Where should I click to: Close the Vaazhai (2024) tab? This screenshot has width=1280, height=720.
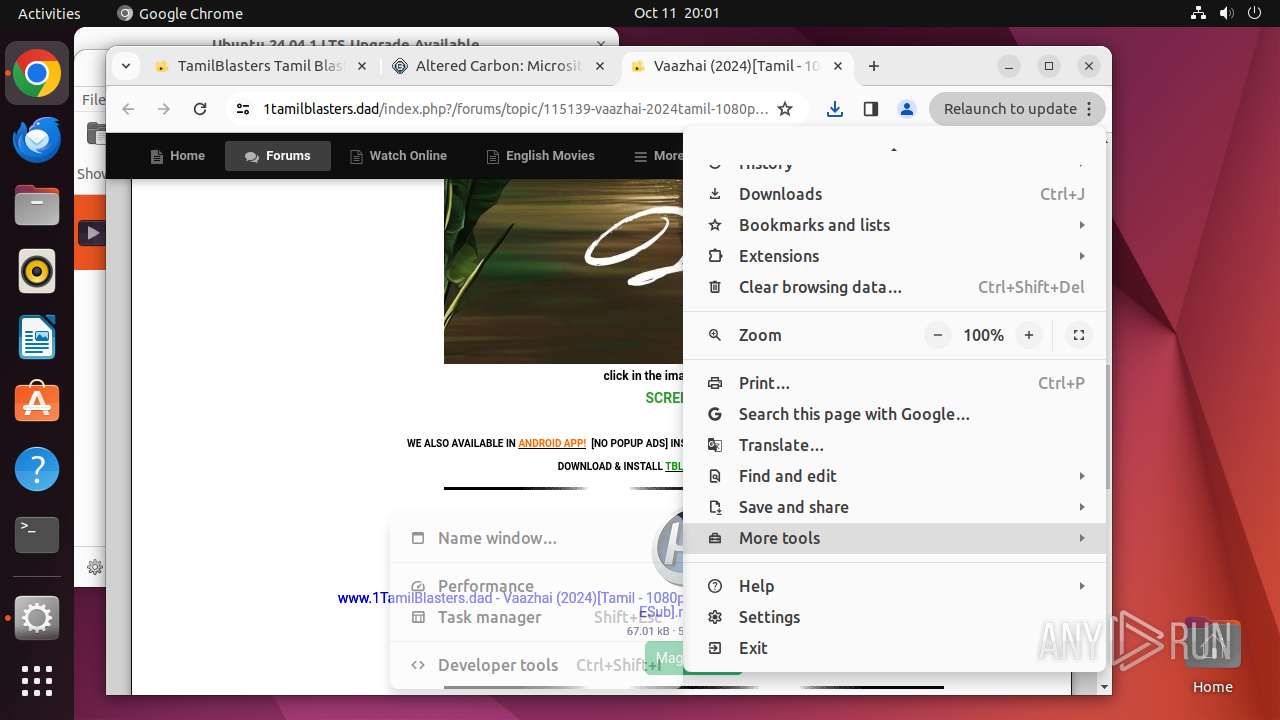click(x=838, y=66)
